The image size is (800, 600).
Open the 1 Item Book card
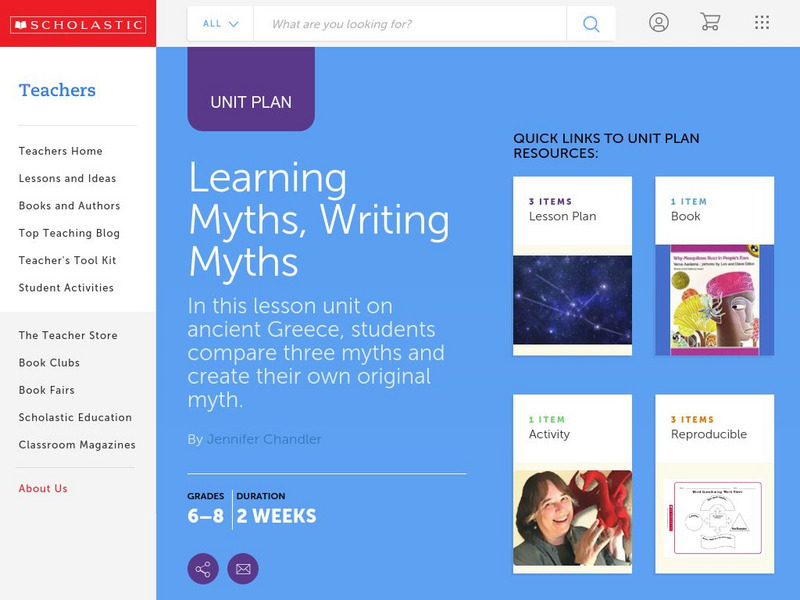[x=714, y=266]
